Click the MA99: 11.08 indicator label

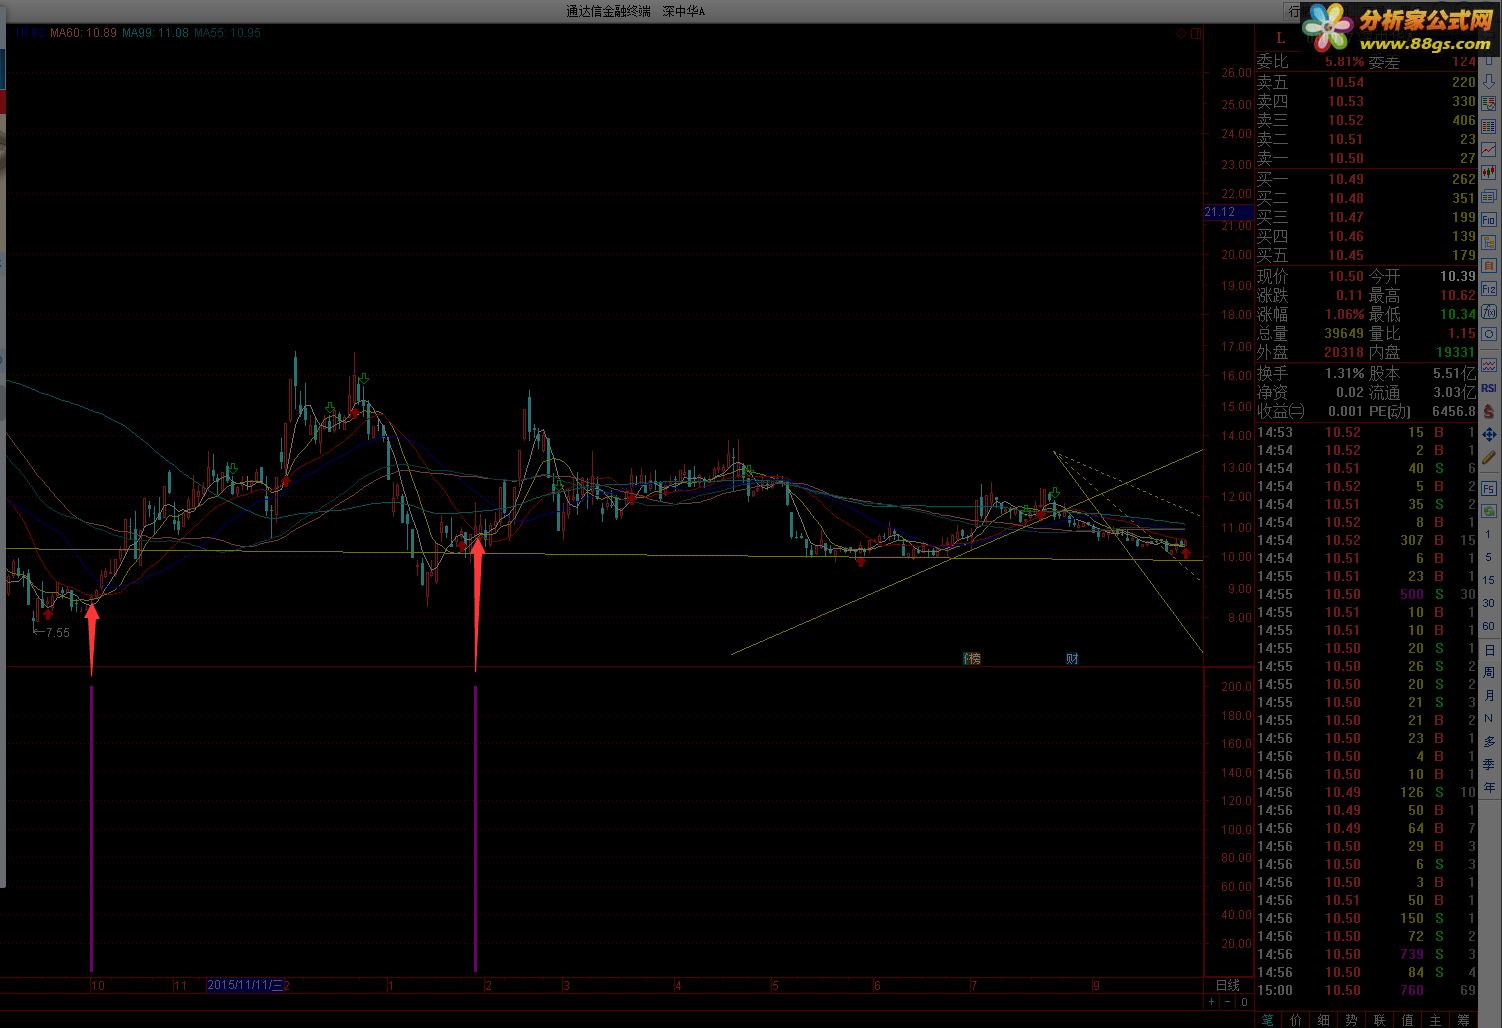(156, 33)
